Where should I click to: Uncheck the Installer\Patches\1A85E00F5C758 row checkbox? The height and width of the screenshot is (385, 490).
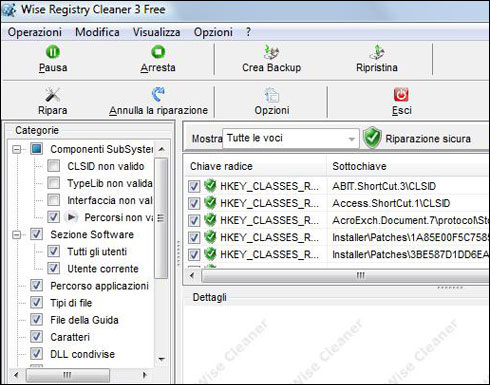(x=194, y=237)
